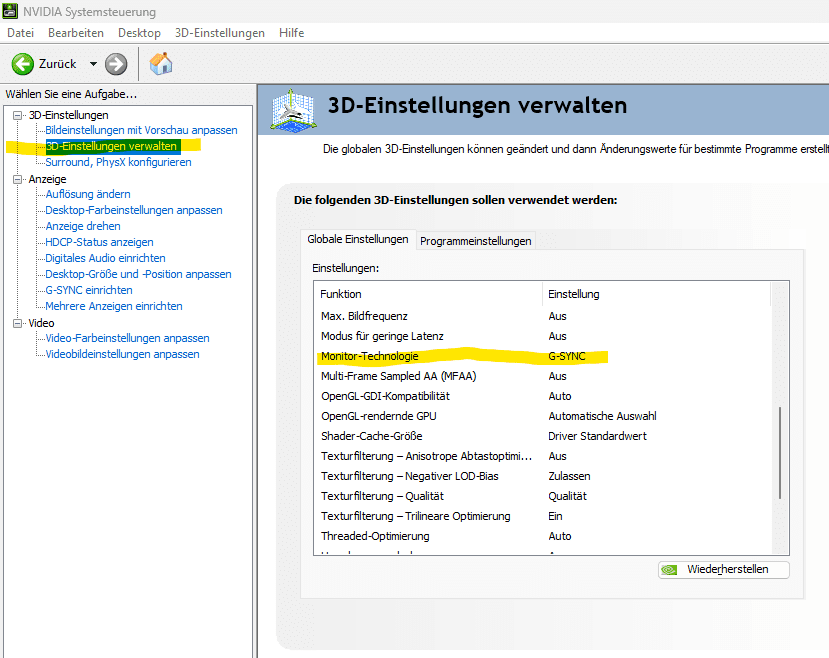Click the Driver Standardwert value

(597, 436)
